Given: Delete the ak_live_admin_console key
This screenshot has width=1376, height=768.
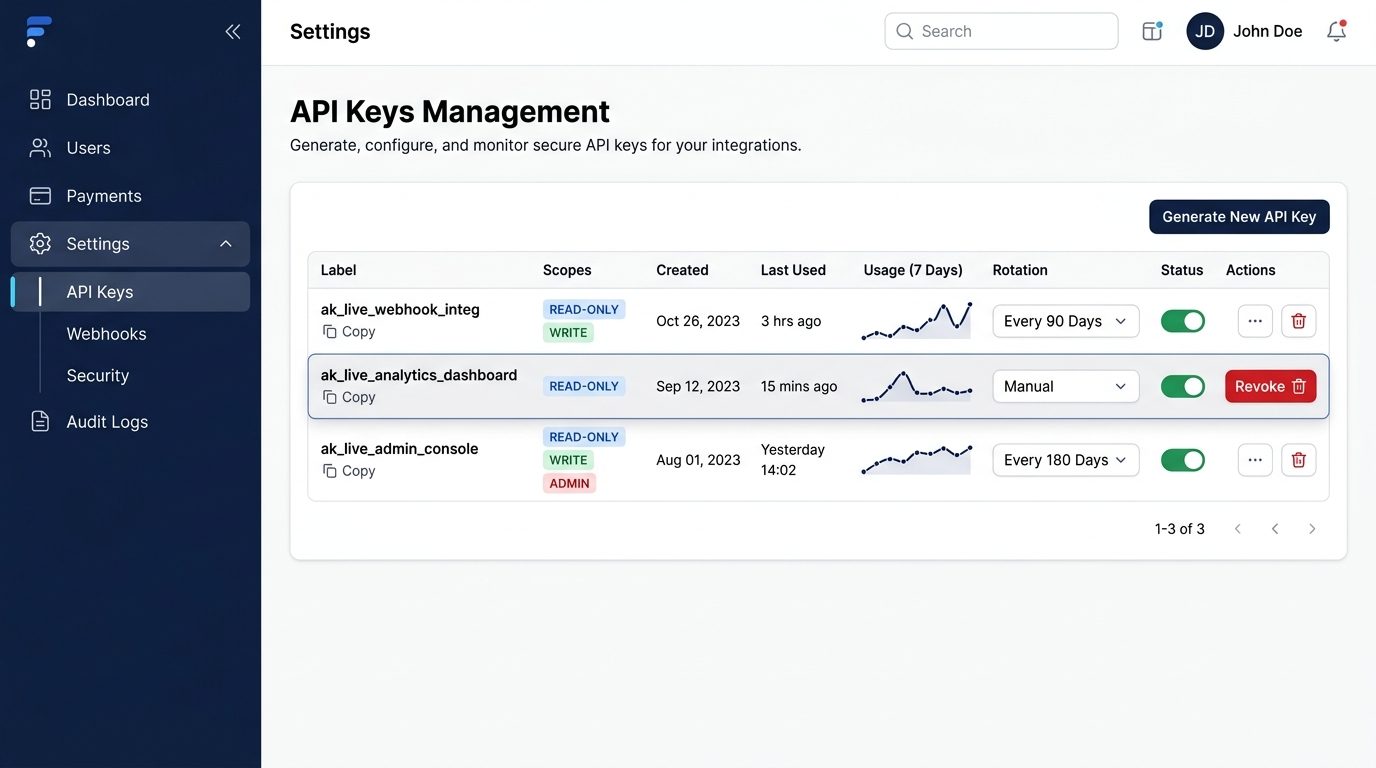Looking at the screenshot, I should point(1299,460).
